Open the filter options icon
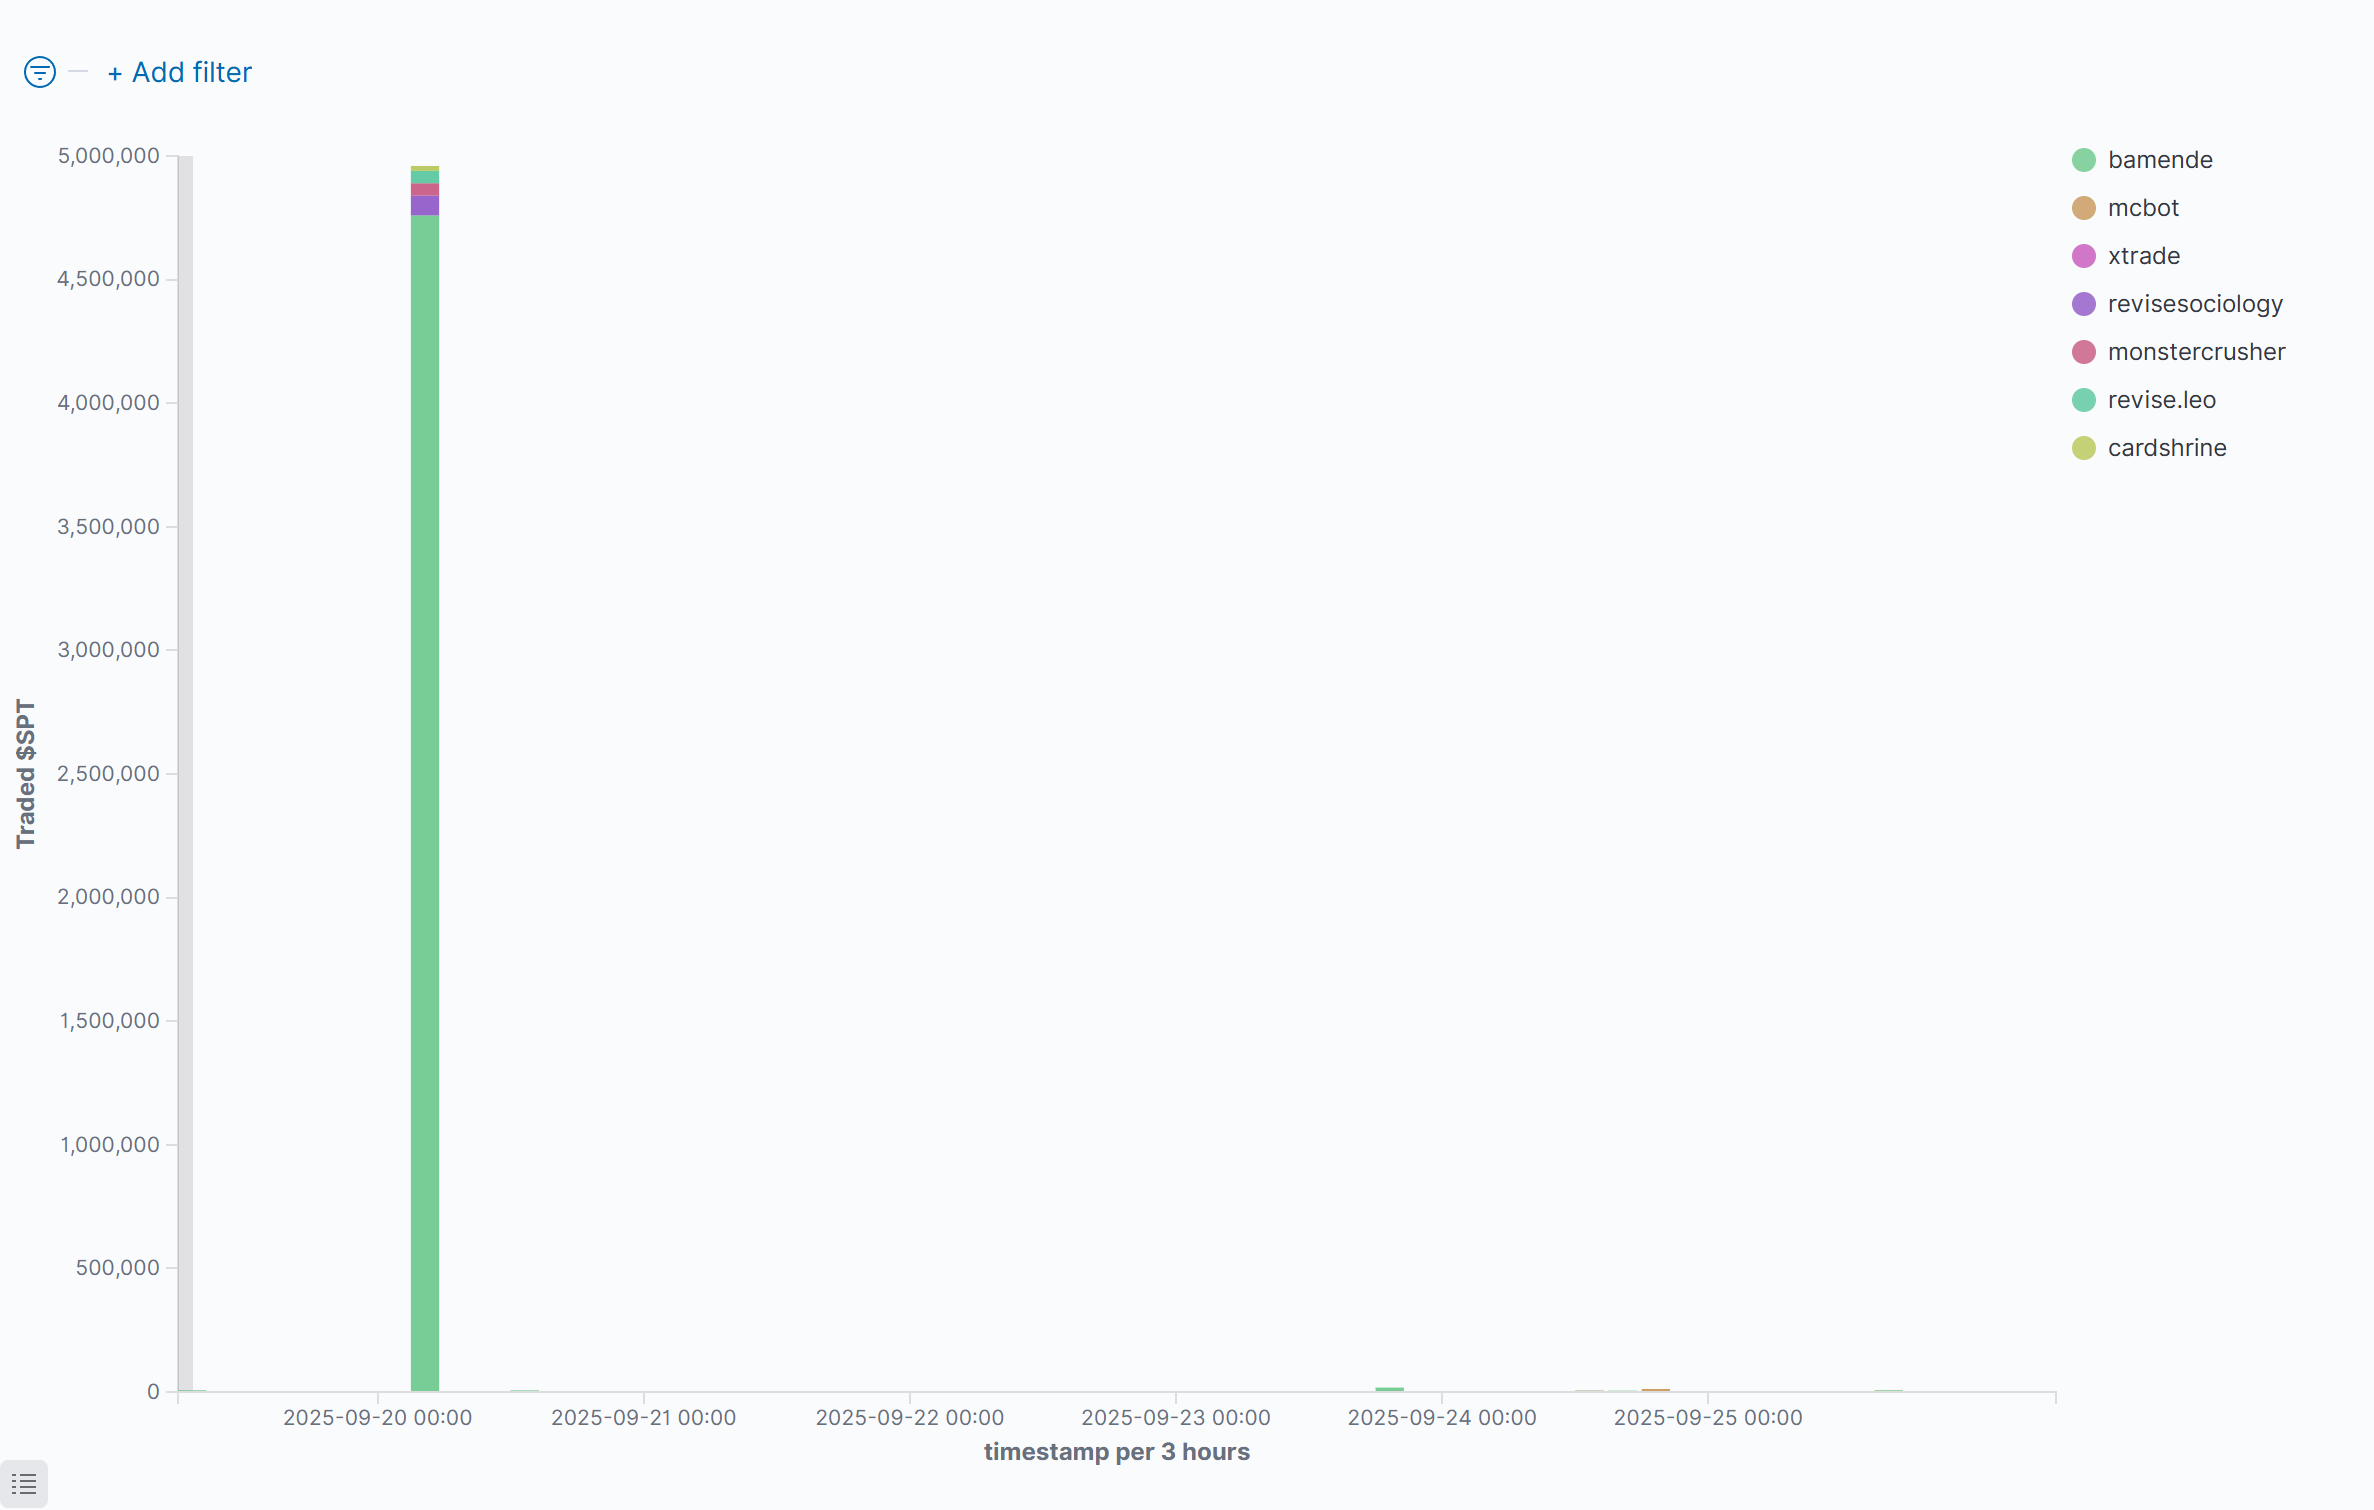 click(x=40, y=72)
